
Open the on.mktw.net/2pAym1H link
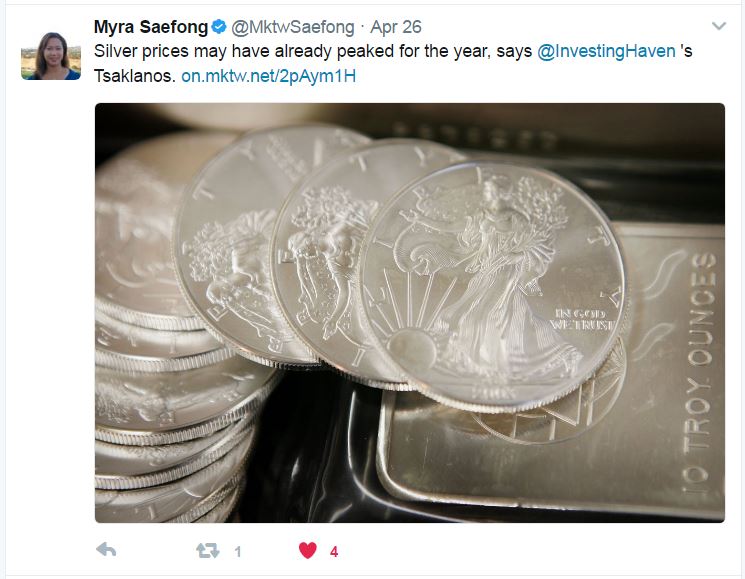click(268, 76)
